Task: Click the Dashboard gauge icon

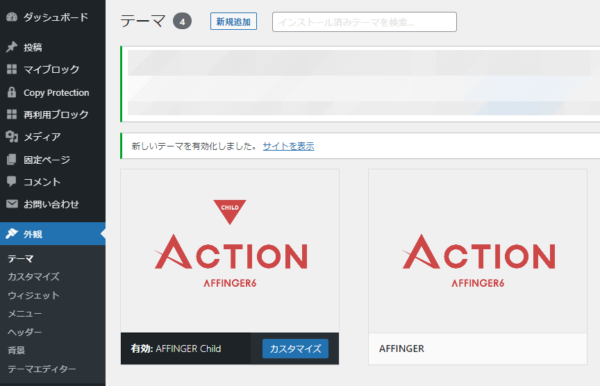Action: pos(12,17)
